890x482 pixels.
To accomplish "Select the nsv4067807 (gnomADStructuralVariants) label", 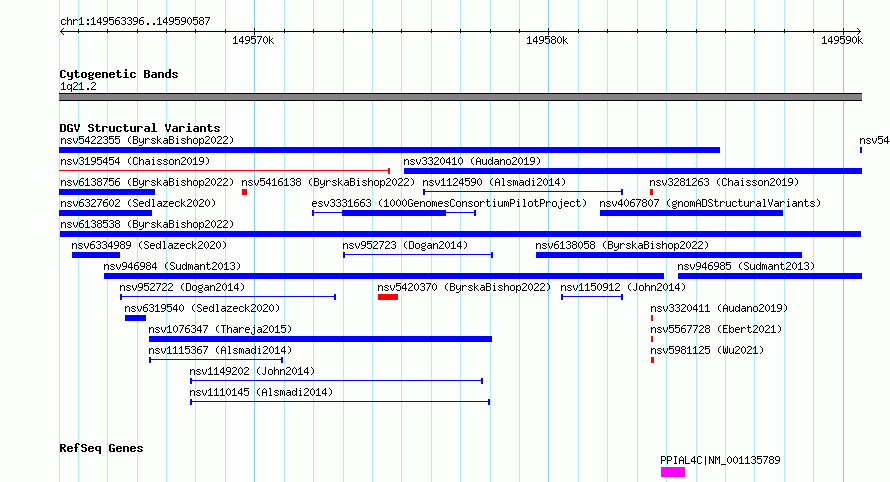I will pyautogui.click(x=710, y=203).
